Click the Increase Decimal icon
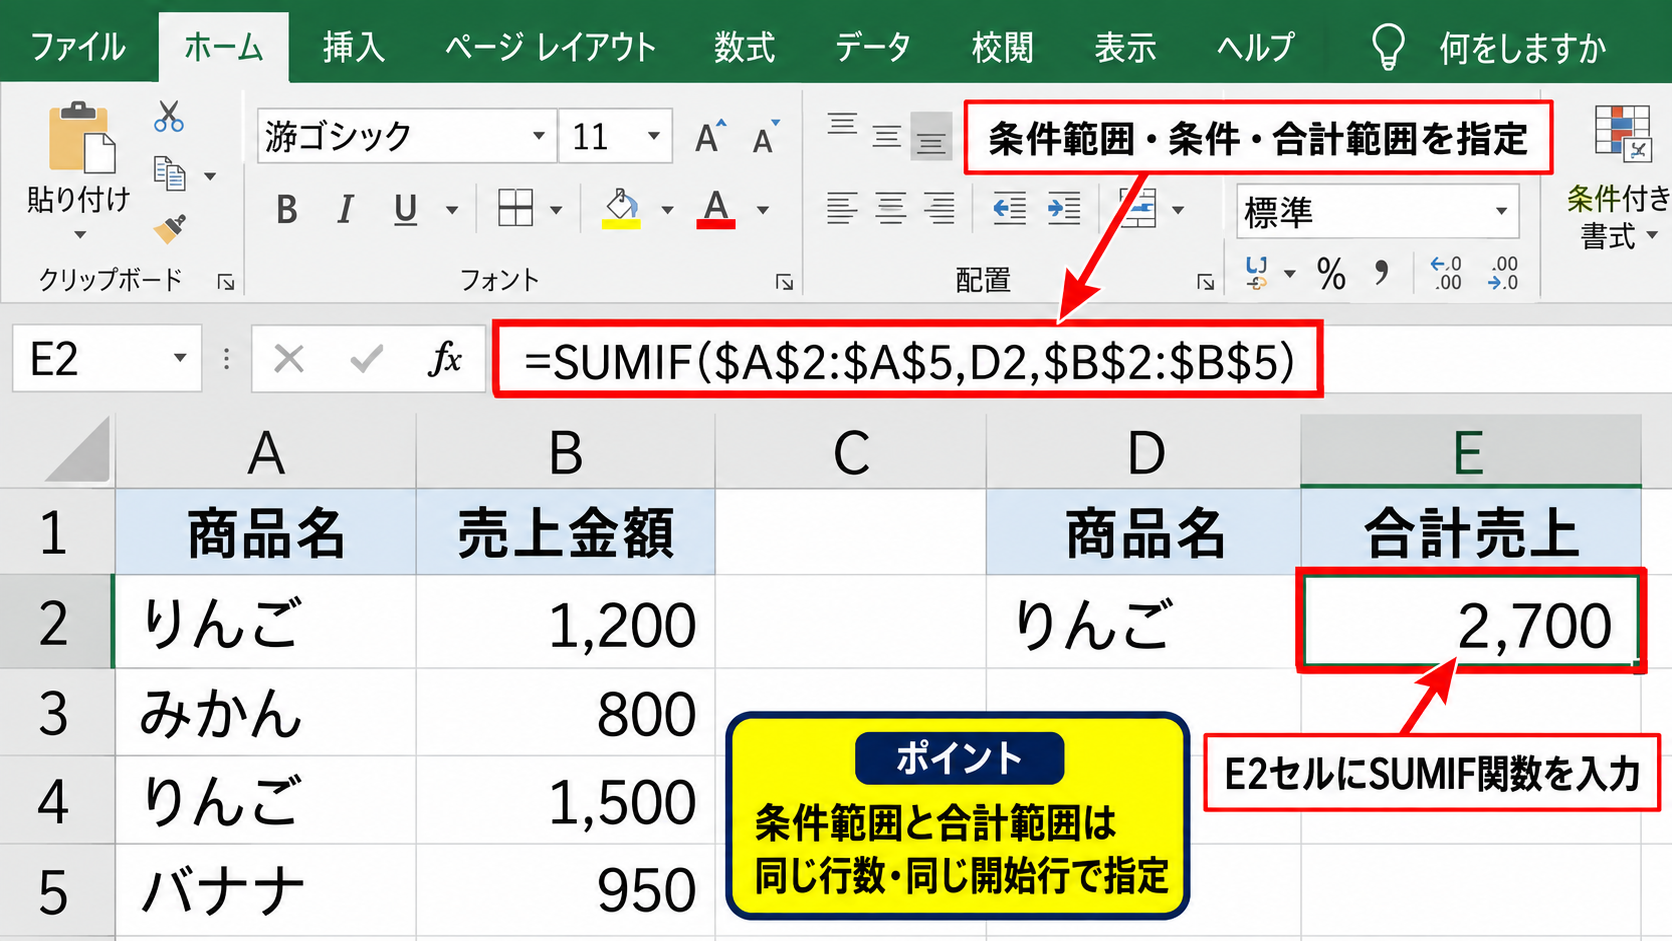 tap(1446, 272)
